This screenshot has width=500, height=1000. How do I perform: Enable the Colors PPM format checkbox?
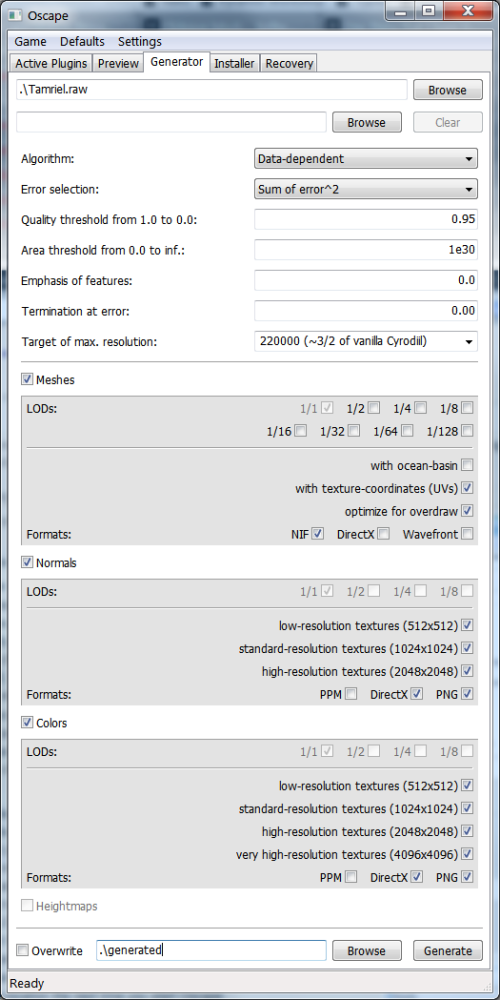tap(351, 877)
